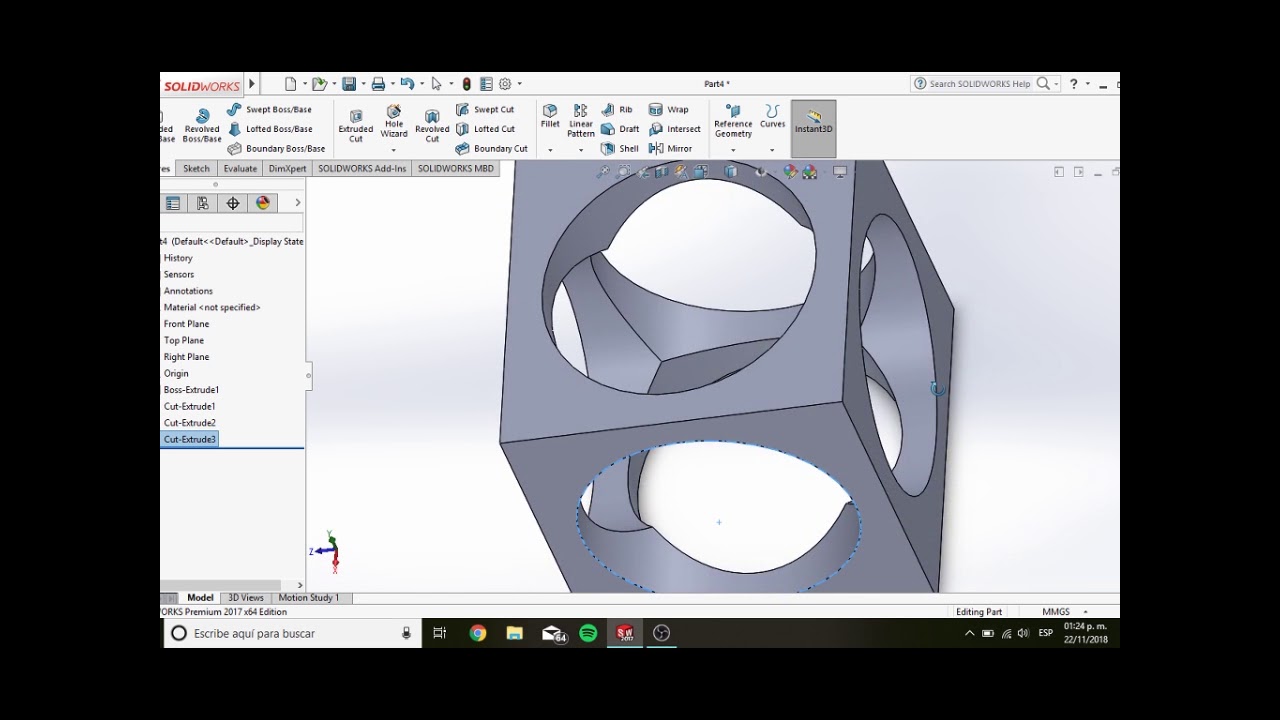
Task: Open Motion Study 1 tab
Action: (x=308, y=598)
